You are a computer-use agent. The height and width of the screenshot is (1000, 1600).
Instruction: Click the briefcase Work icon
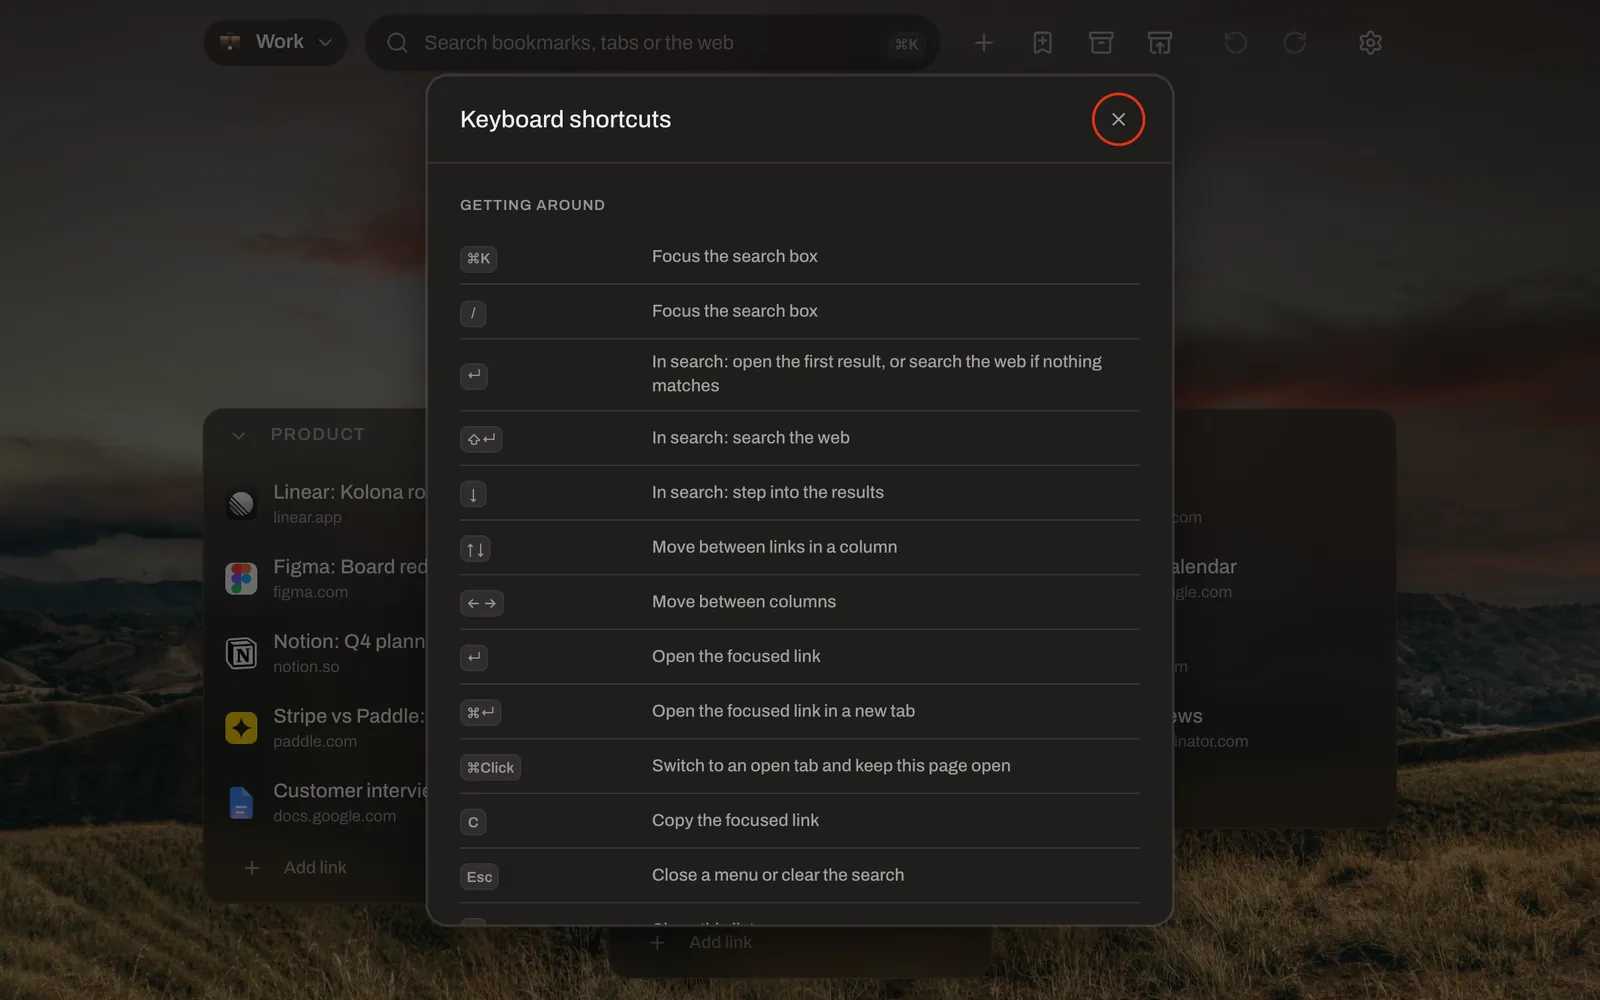pyautogui.click(x=230, y=42)
